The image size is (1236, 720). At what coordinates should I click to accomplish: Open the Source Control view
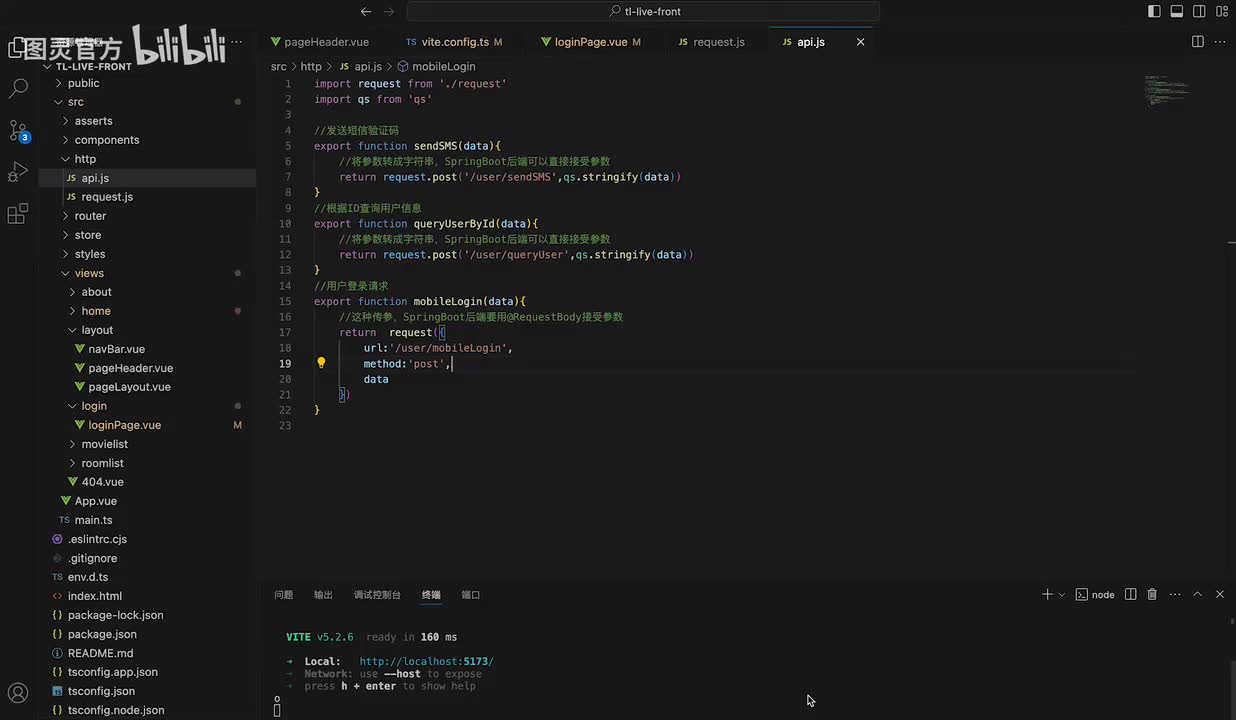[x=18, y=131]
